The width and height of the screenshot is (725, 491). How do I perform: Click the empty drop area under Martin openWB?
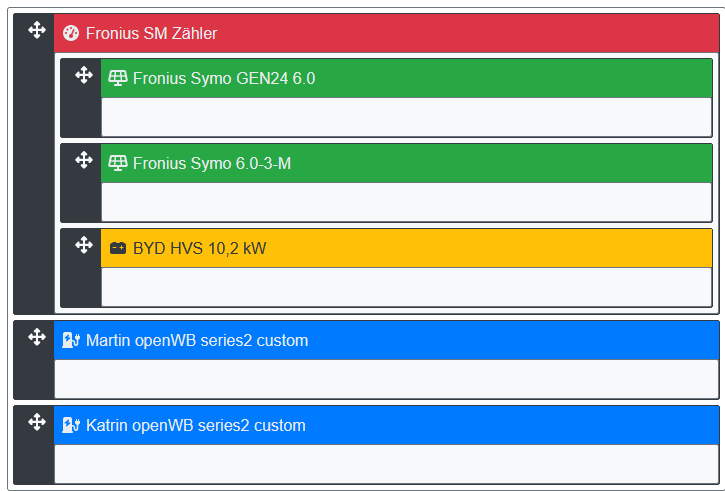click(387, 379)
